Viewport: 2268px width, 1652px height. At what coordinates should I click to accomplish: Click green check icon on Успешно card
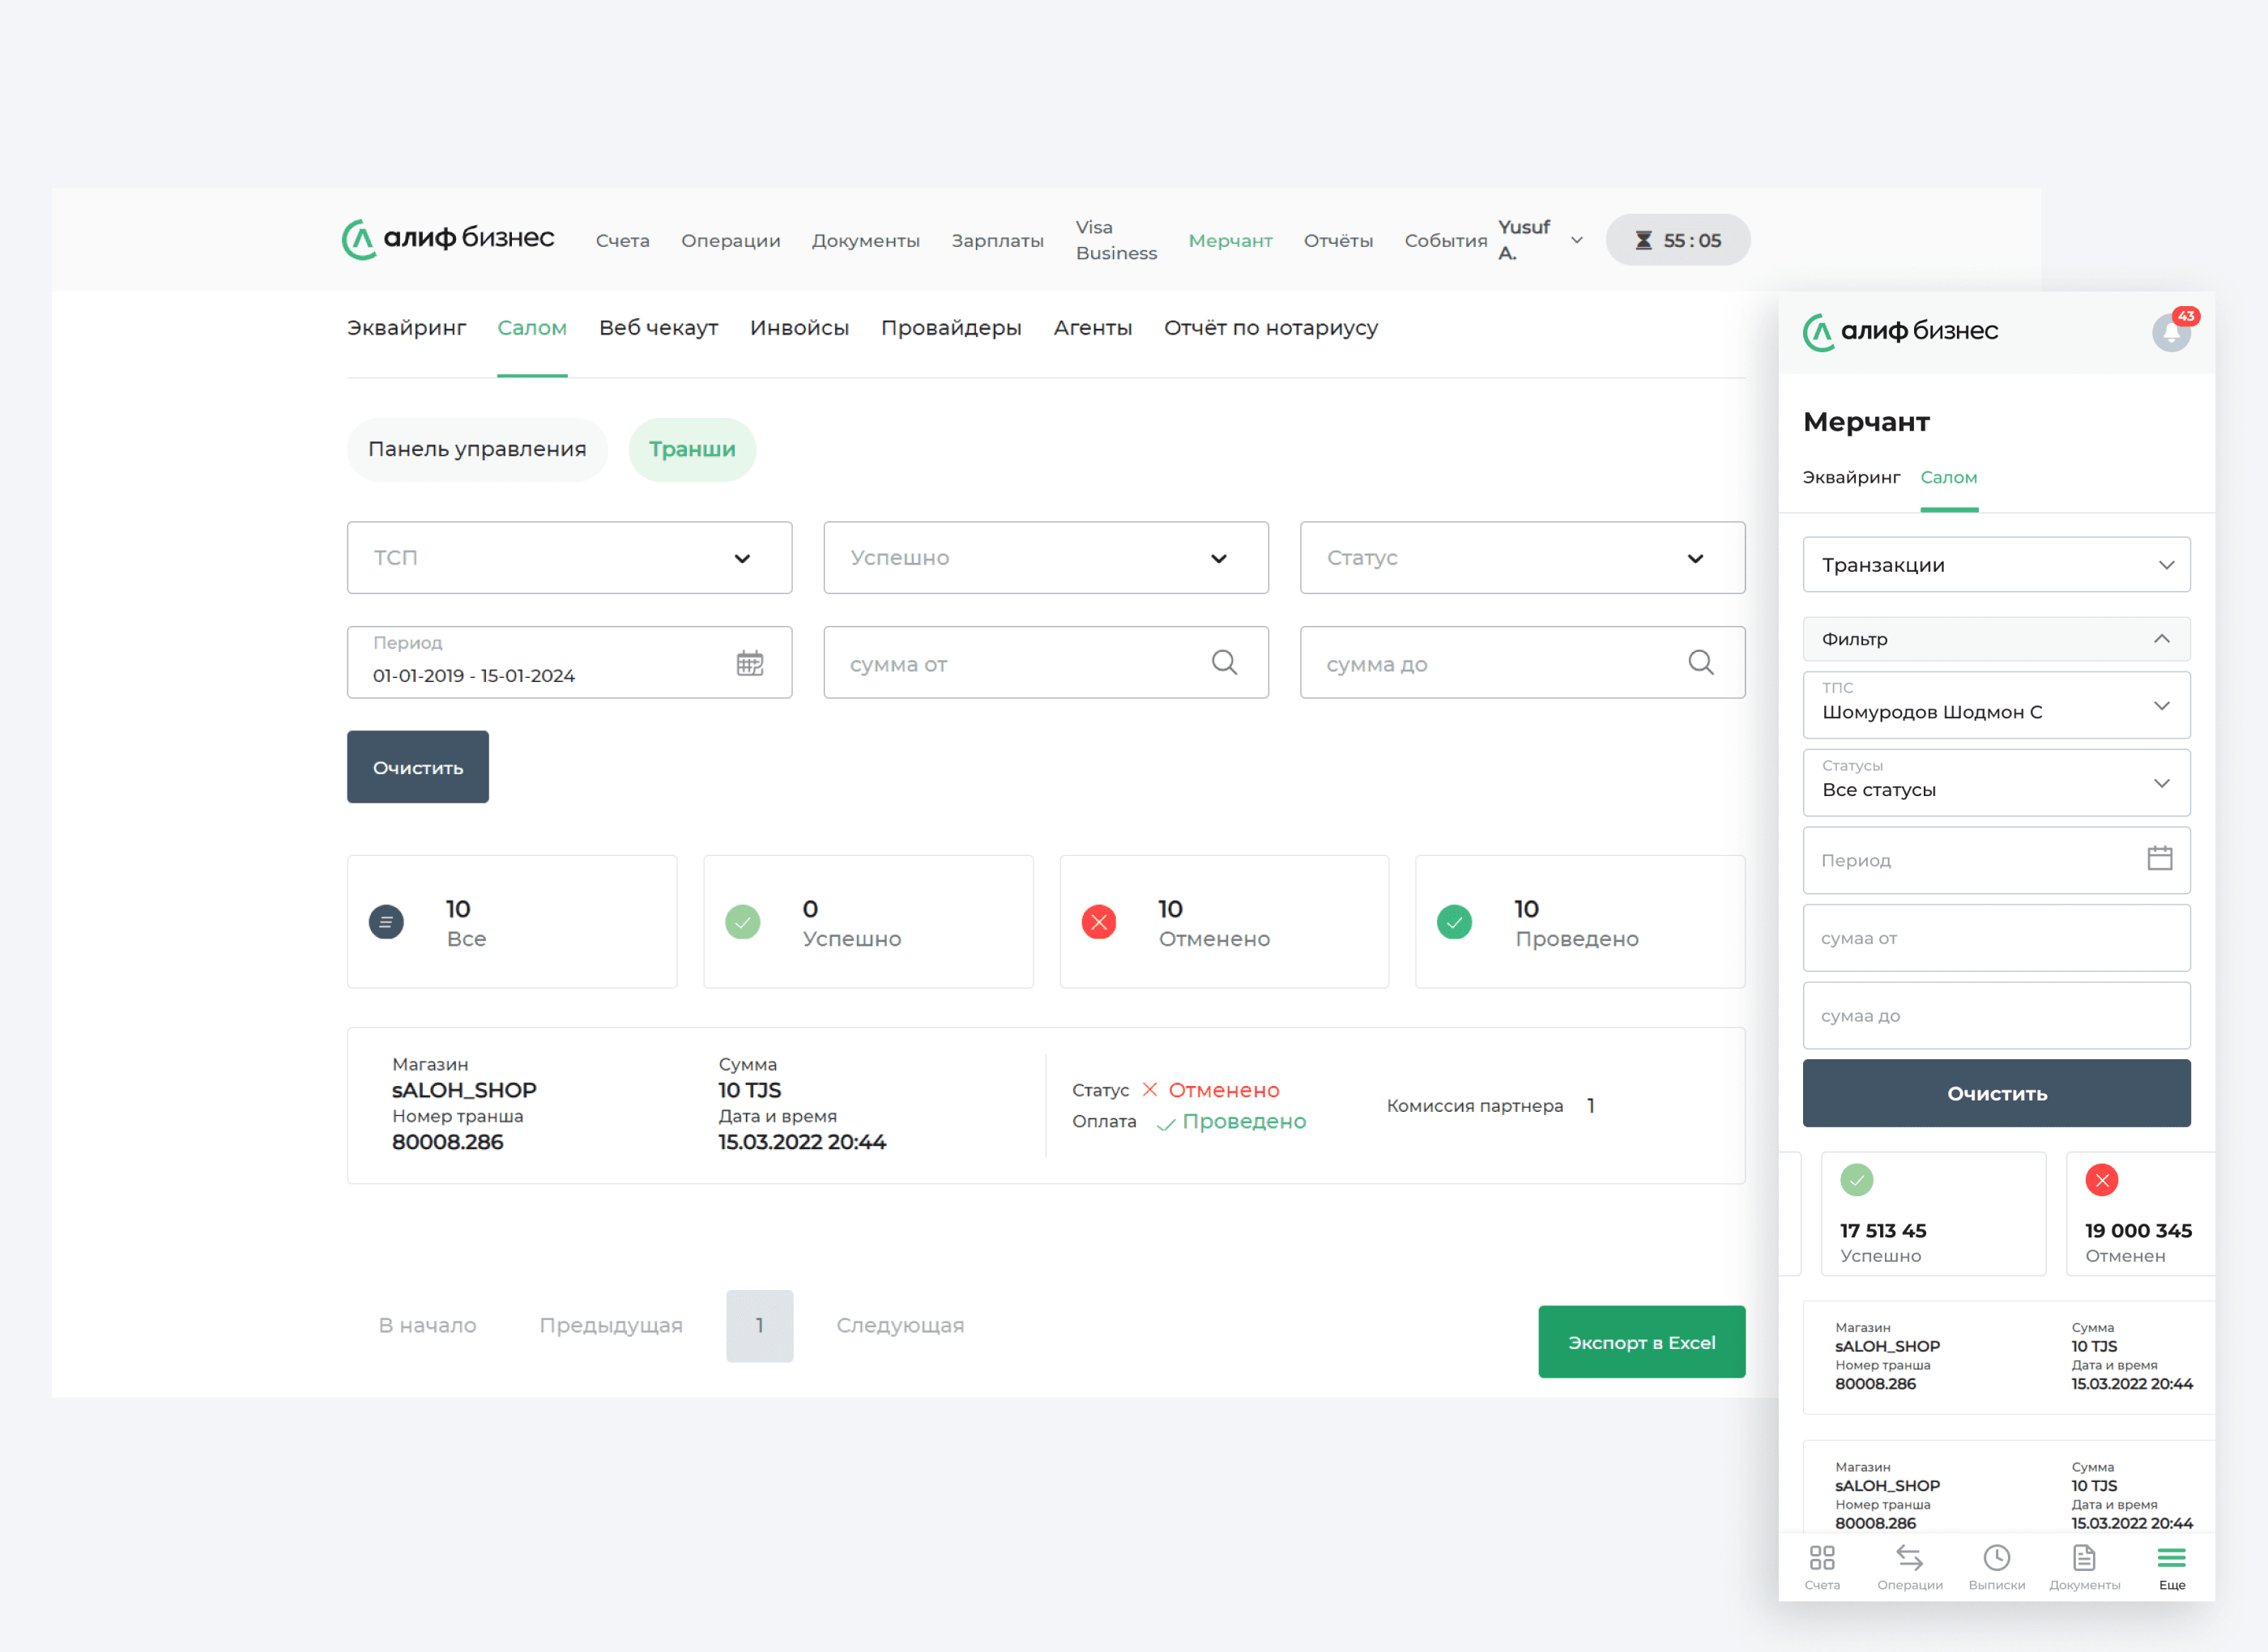(742, 922)
